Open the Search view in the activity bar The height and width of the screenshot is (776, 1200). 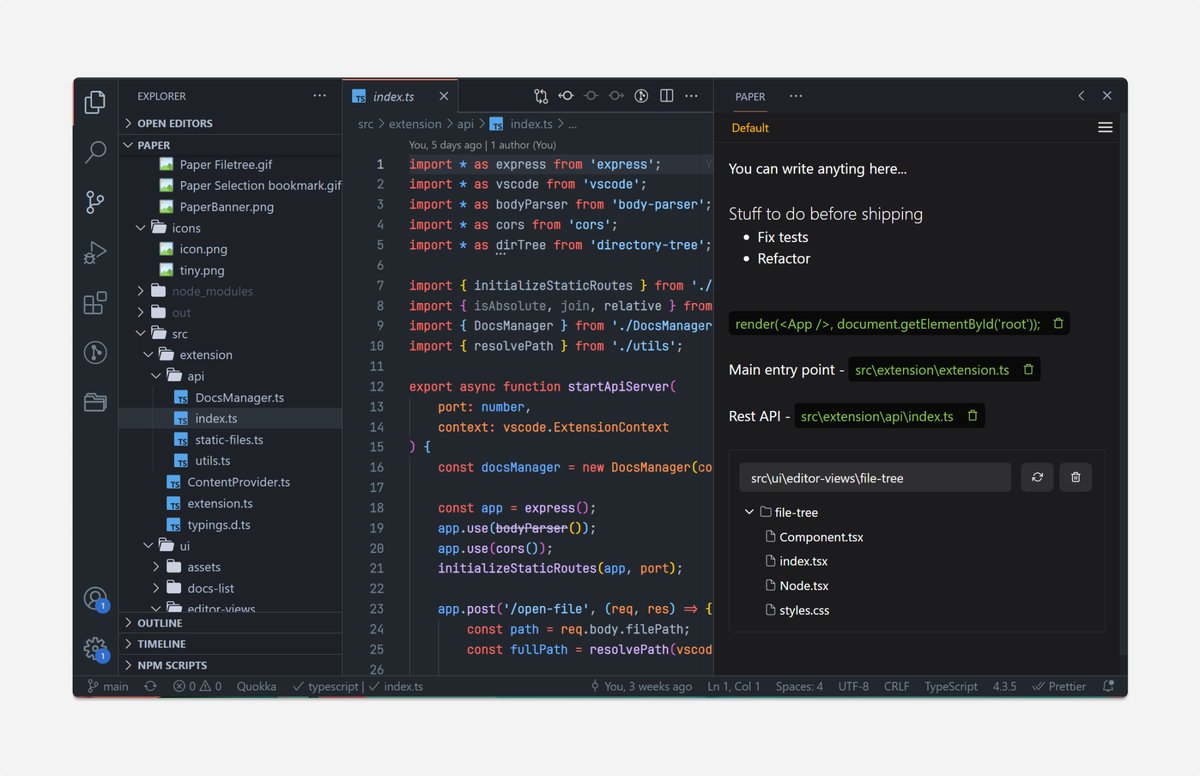tap(95, 152)
